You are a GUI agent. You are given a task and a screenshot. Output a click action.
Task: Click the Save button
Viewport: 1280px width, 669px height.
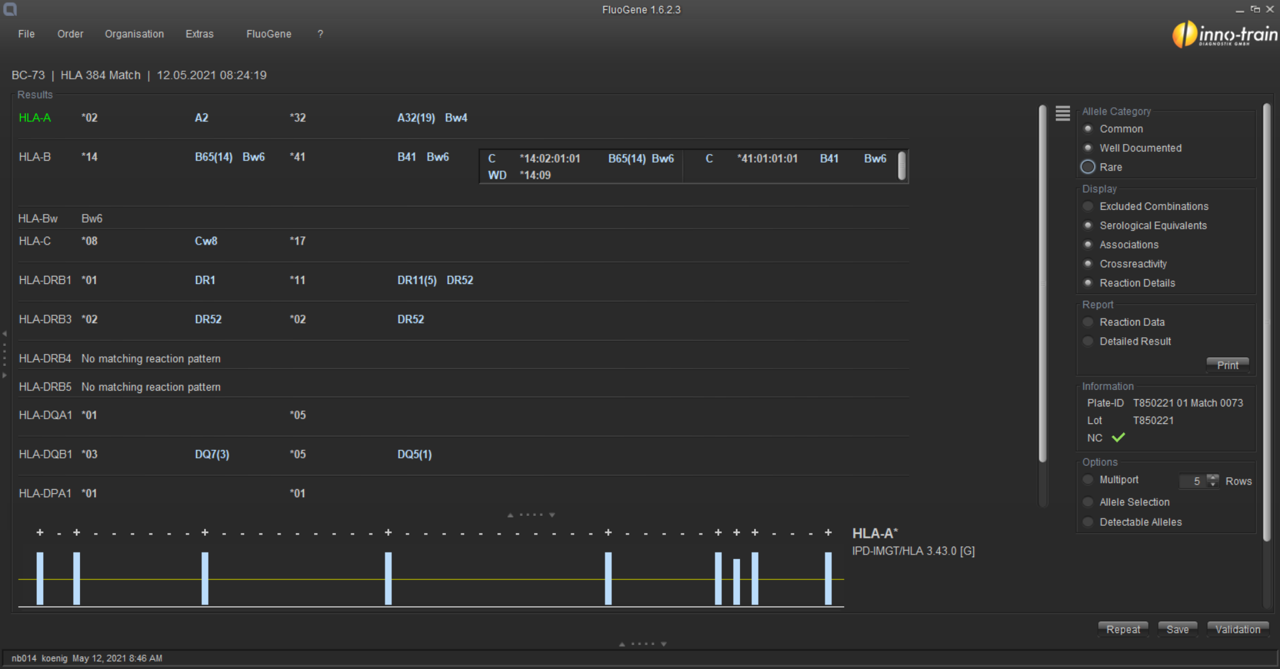coord(1177,629)
